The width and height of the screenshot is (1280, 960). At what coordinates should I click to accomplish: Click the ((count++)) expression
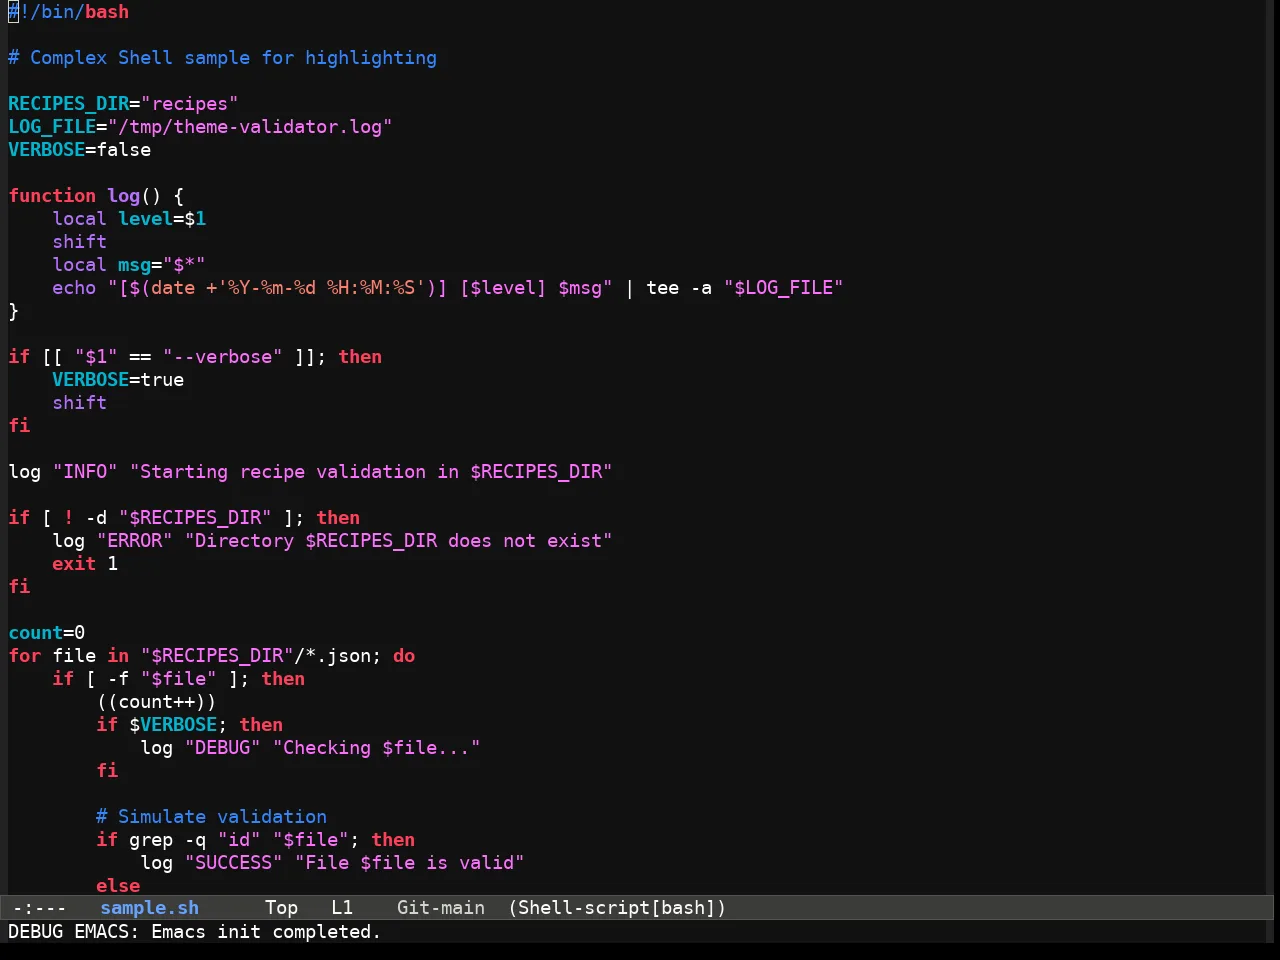click(x=157, y=702)
